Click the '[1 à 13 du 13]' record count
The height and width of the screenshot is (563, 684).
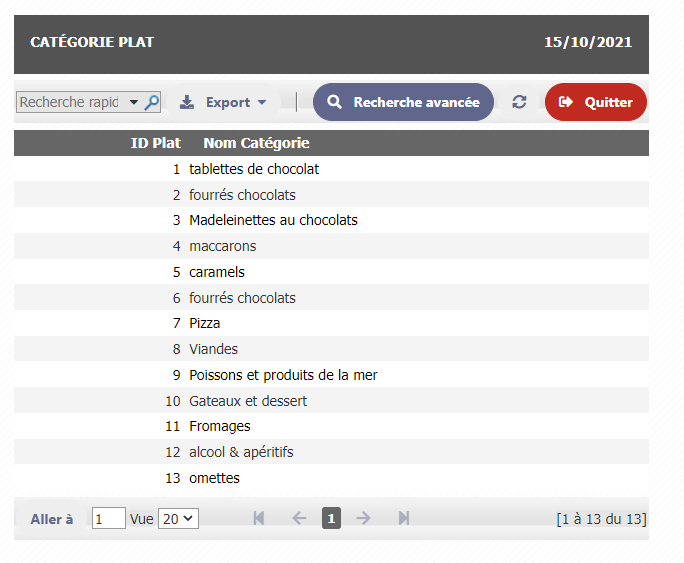coord(601,519)
